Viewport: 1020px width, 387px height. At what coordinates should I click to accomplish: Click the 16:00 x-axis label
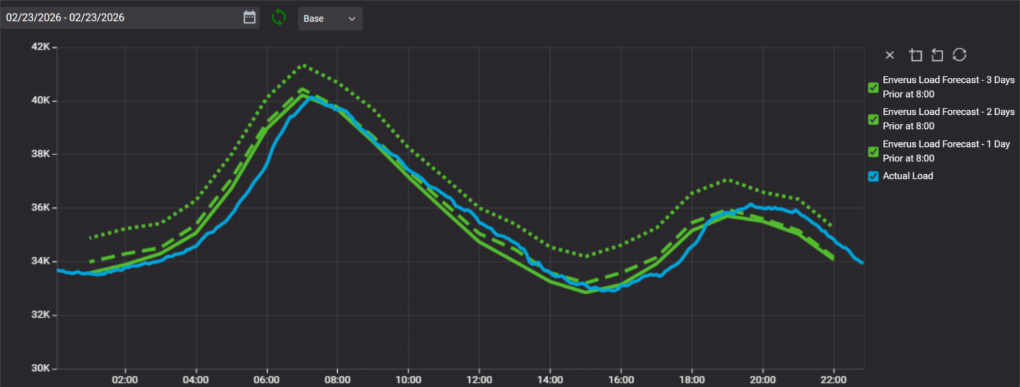pyautogui.click(x=621, y=379)
